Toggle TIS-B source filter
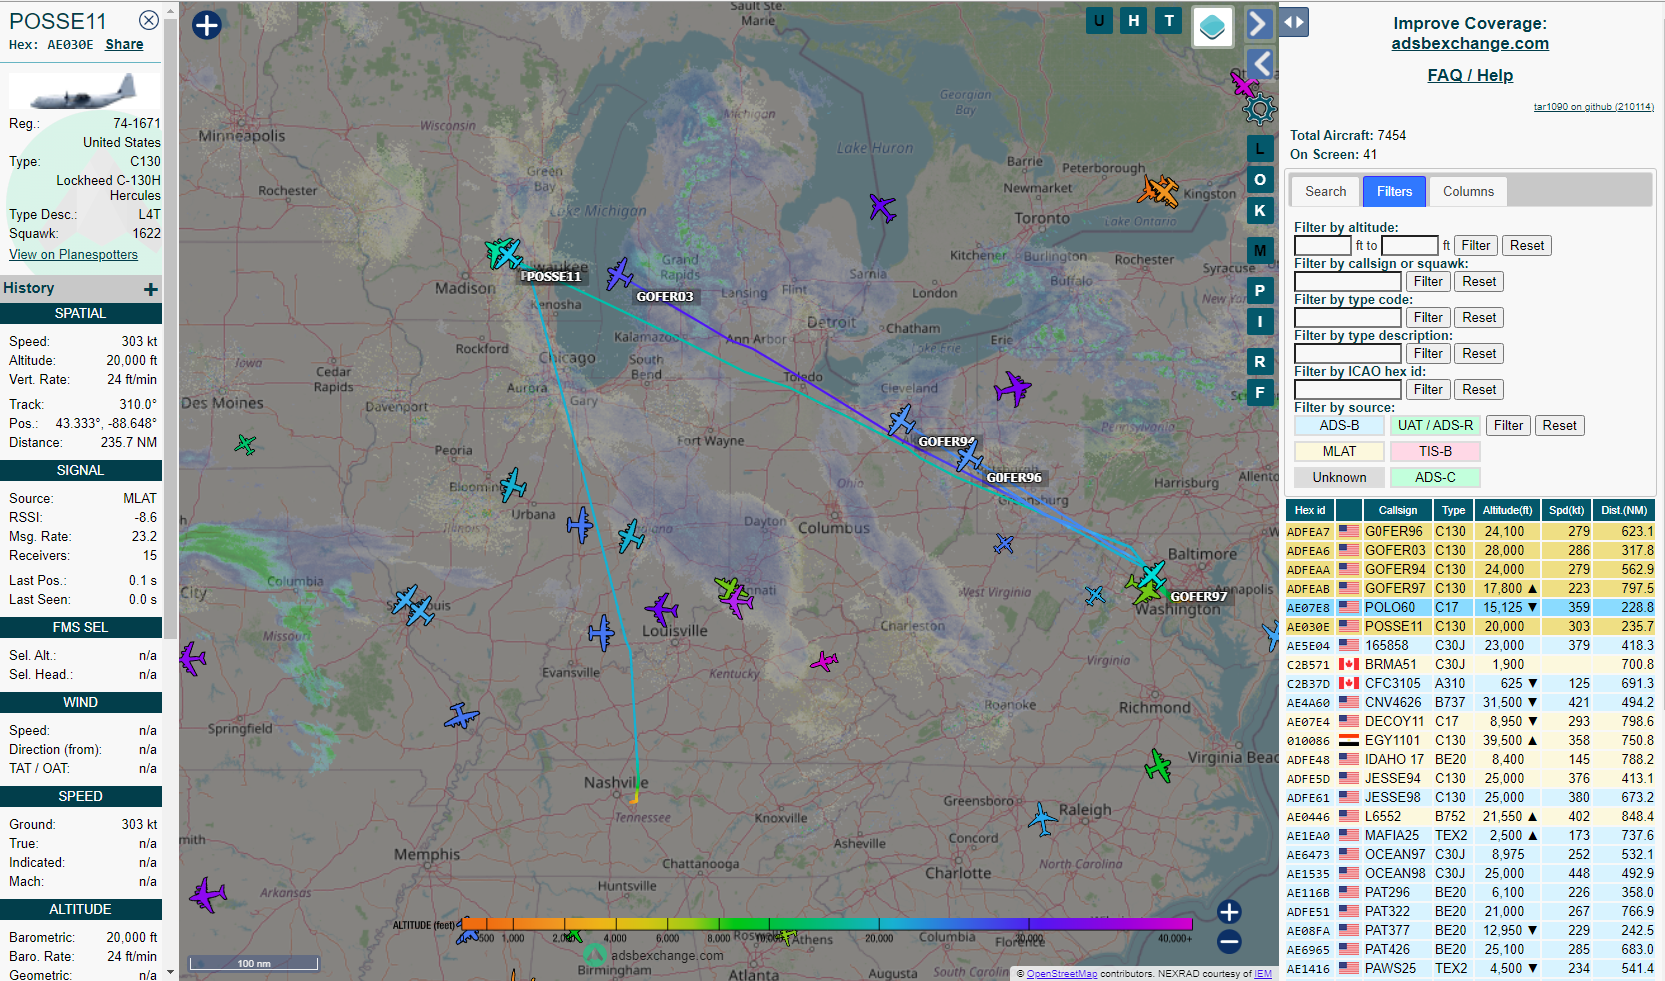Screen dimensions: 1665x981 tap(1435, 451)
